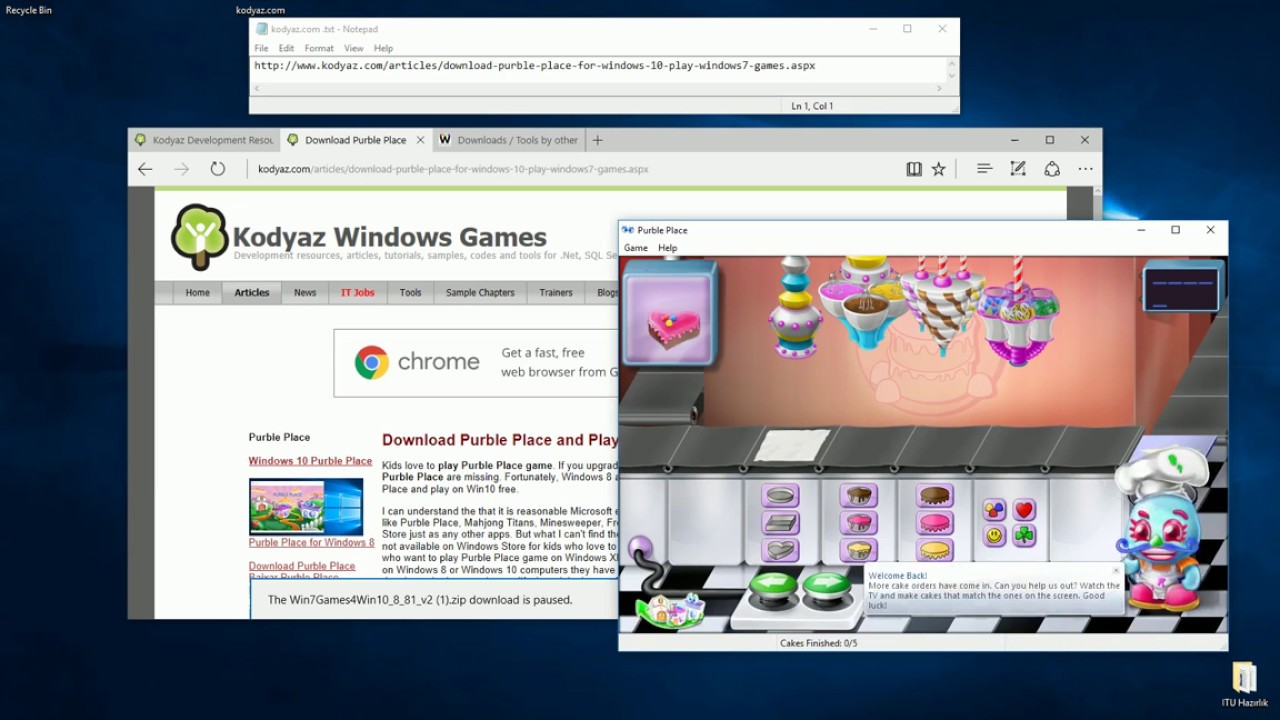This screenshot has height=720, width=1280.
Task: Refresh the kodyaz.com page
Action: pos(217,169)
